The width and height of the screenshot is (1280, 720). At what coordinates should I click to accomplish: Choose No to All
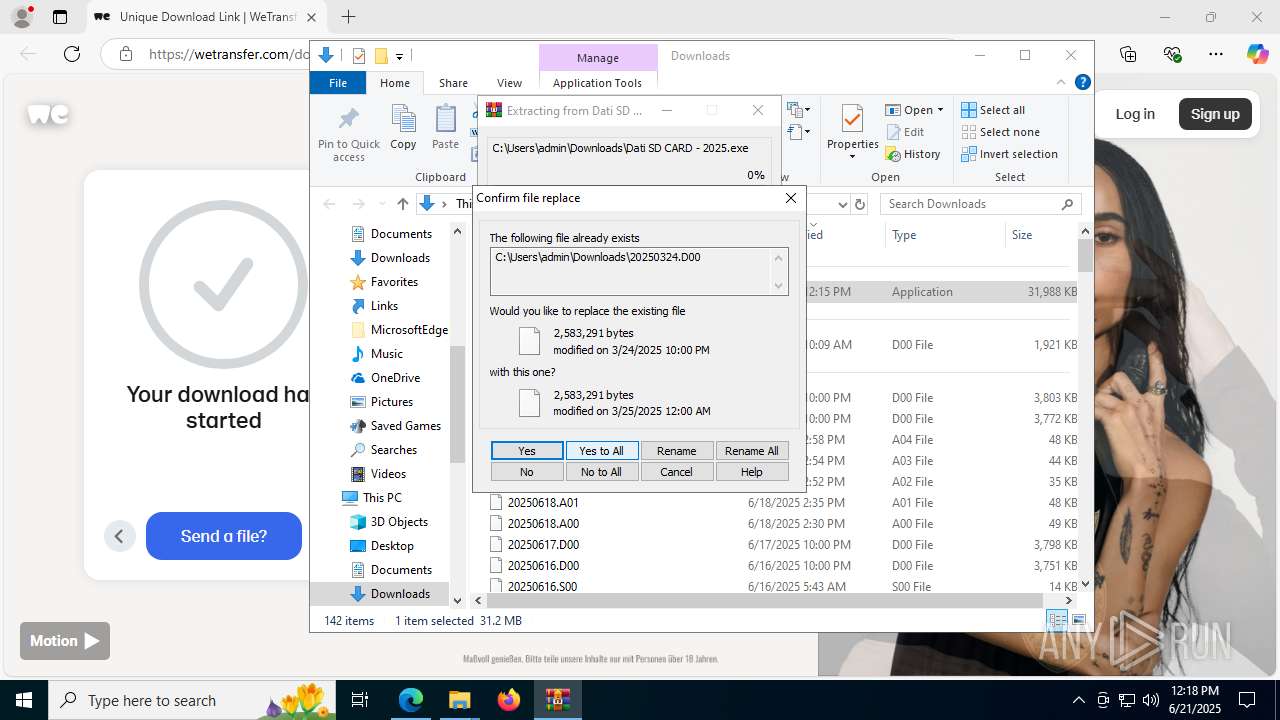pyautogui.click(x=601, y=472)
